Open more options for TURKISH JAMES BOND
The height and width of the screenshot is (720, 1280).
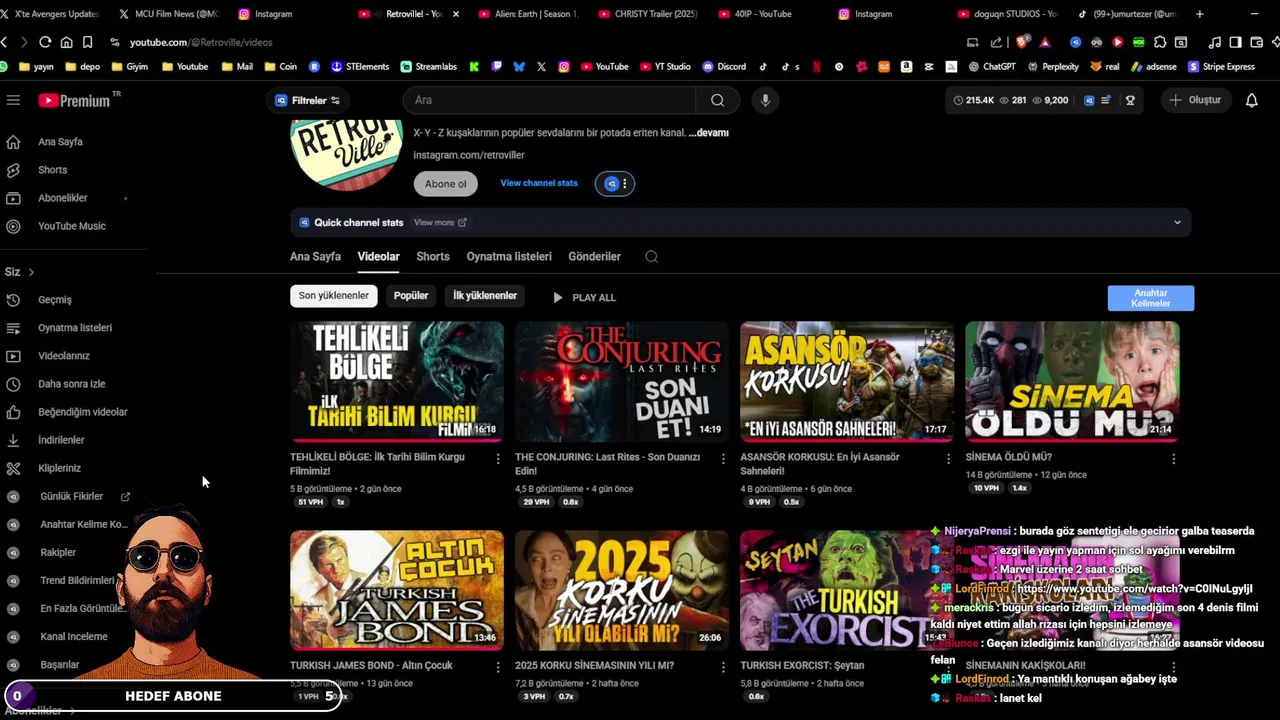498,667
